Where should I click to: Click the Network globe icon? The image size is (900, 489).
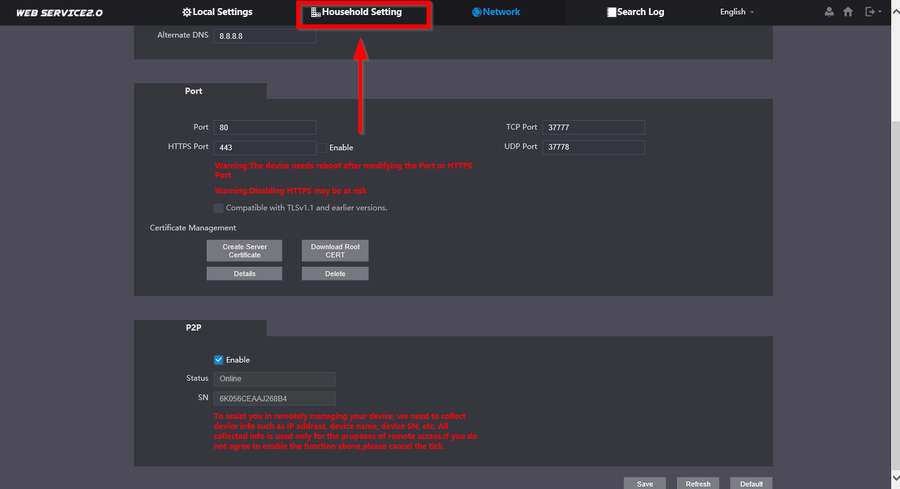click(x=476, y=12)
